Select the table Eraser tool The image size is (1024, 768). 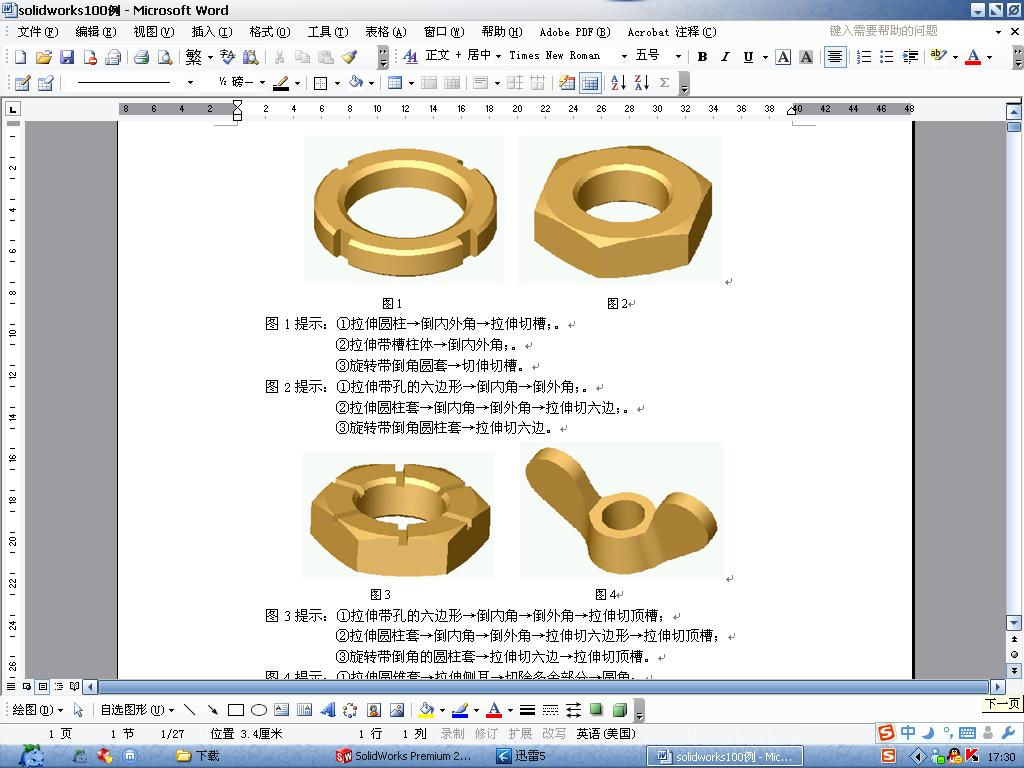coord(45,83)
